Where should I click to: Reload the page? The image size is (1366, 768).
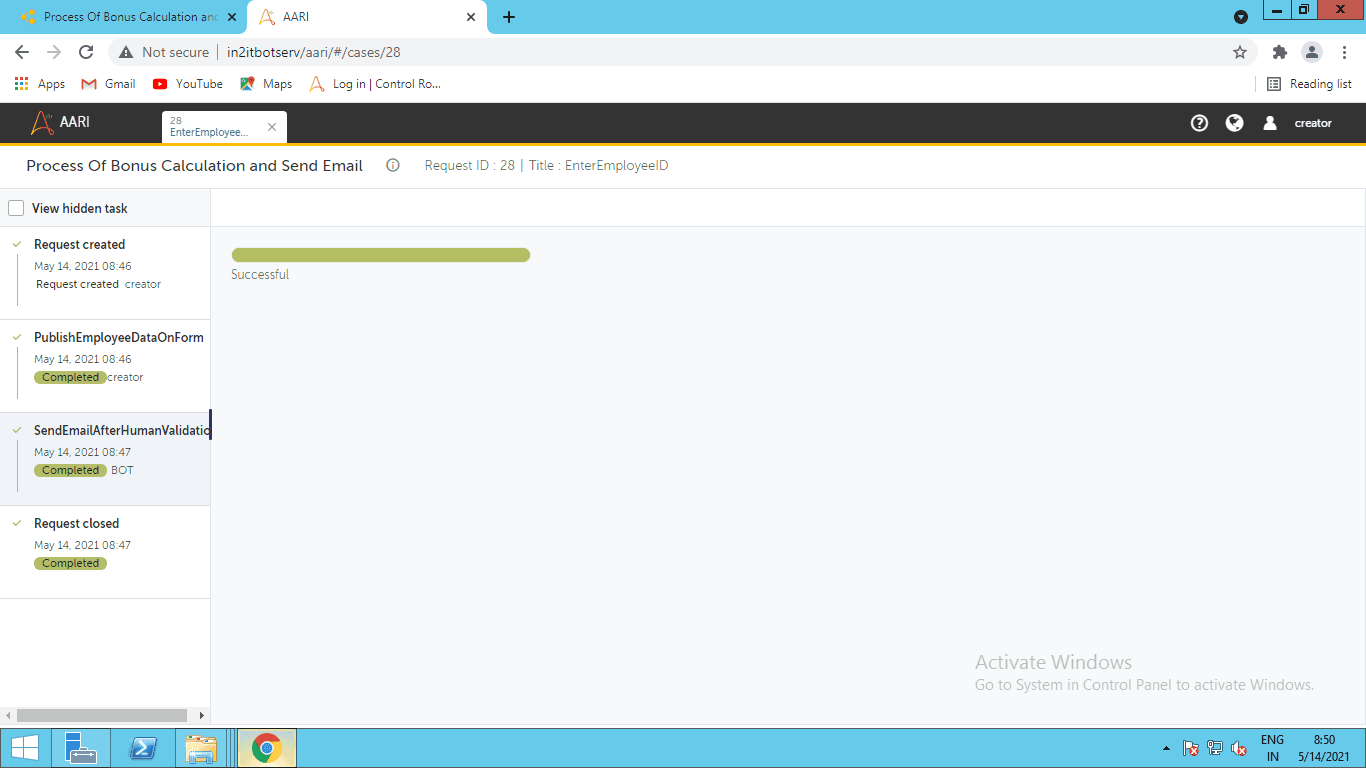pyautogui.click(x=86, y=52)
